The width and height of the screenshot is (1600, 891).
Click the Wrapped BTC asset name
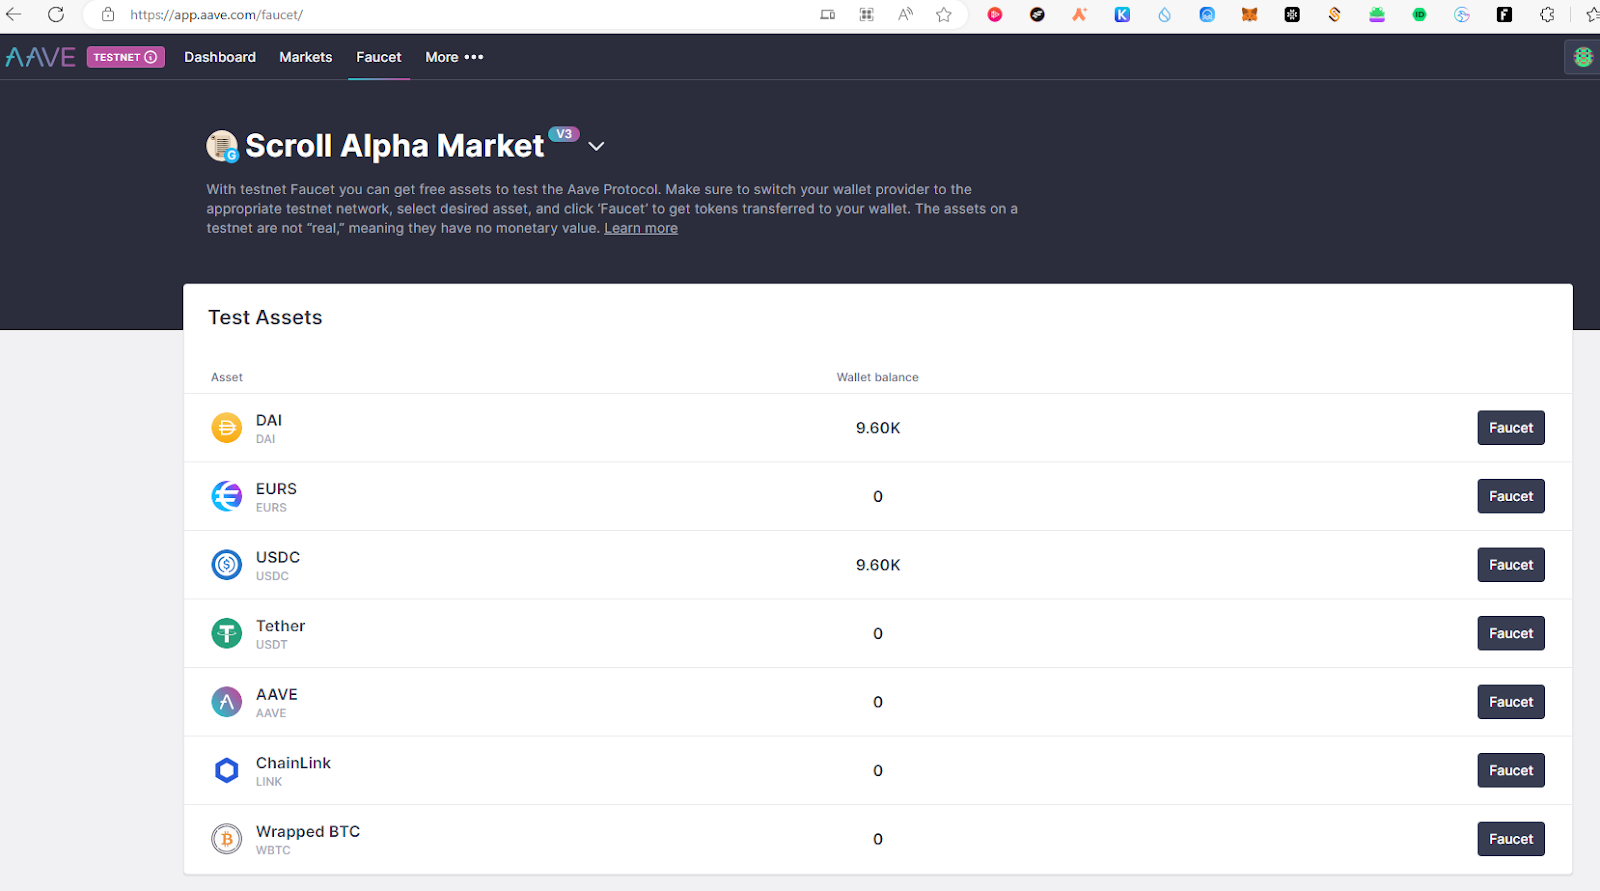pyautogui.click(x=308, y=831)
